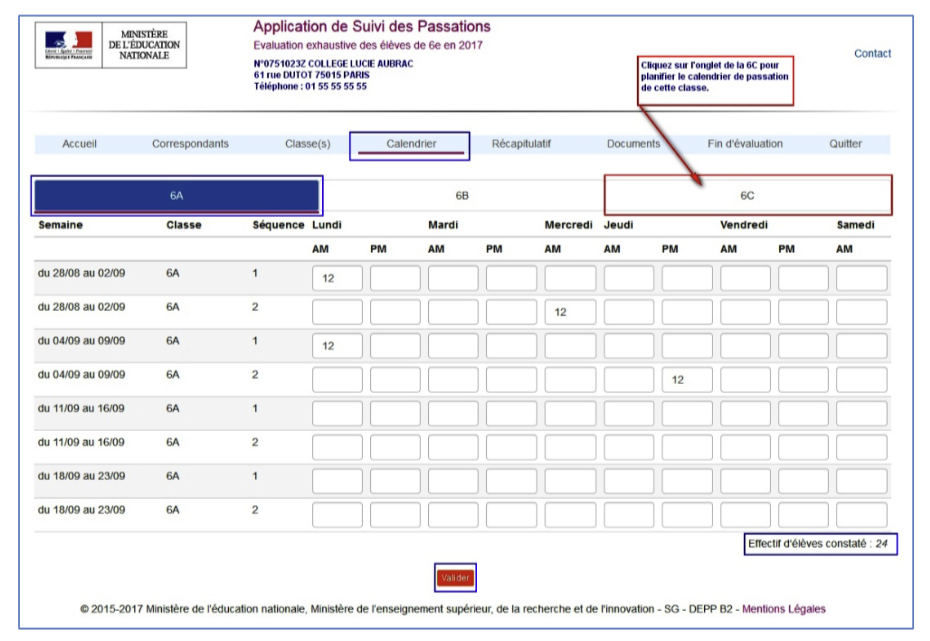The image size is (930, 641).
Task: Select the Classe(s) menu item
Action: [307, 143]
